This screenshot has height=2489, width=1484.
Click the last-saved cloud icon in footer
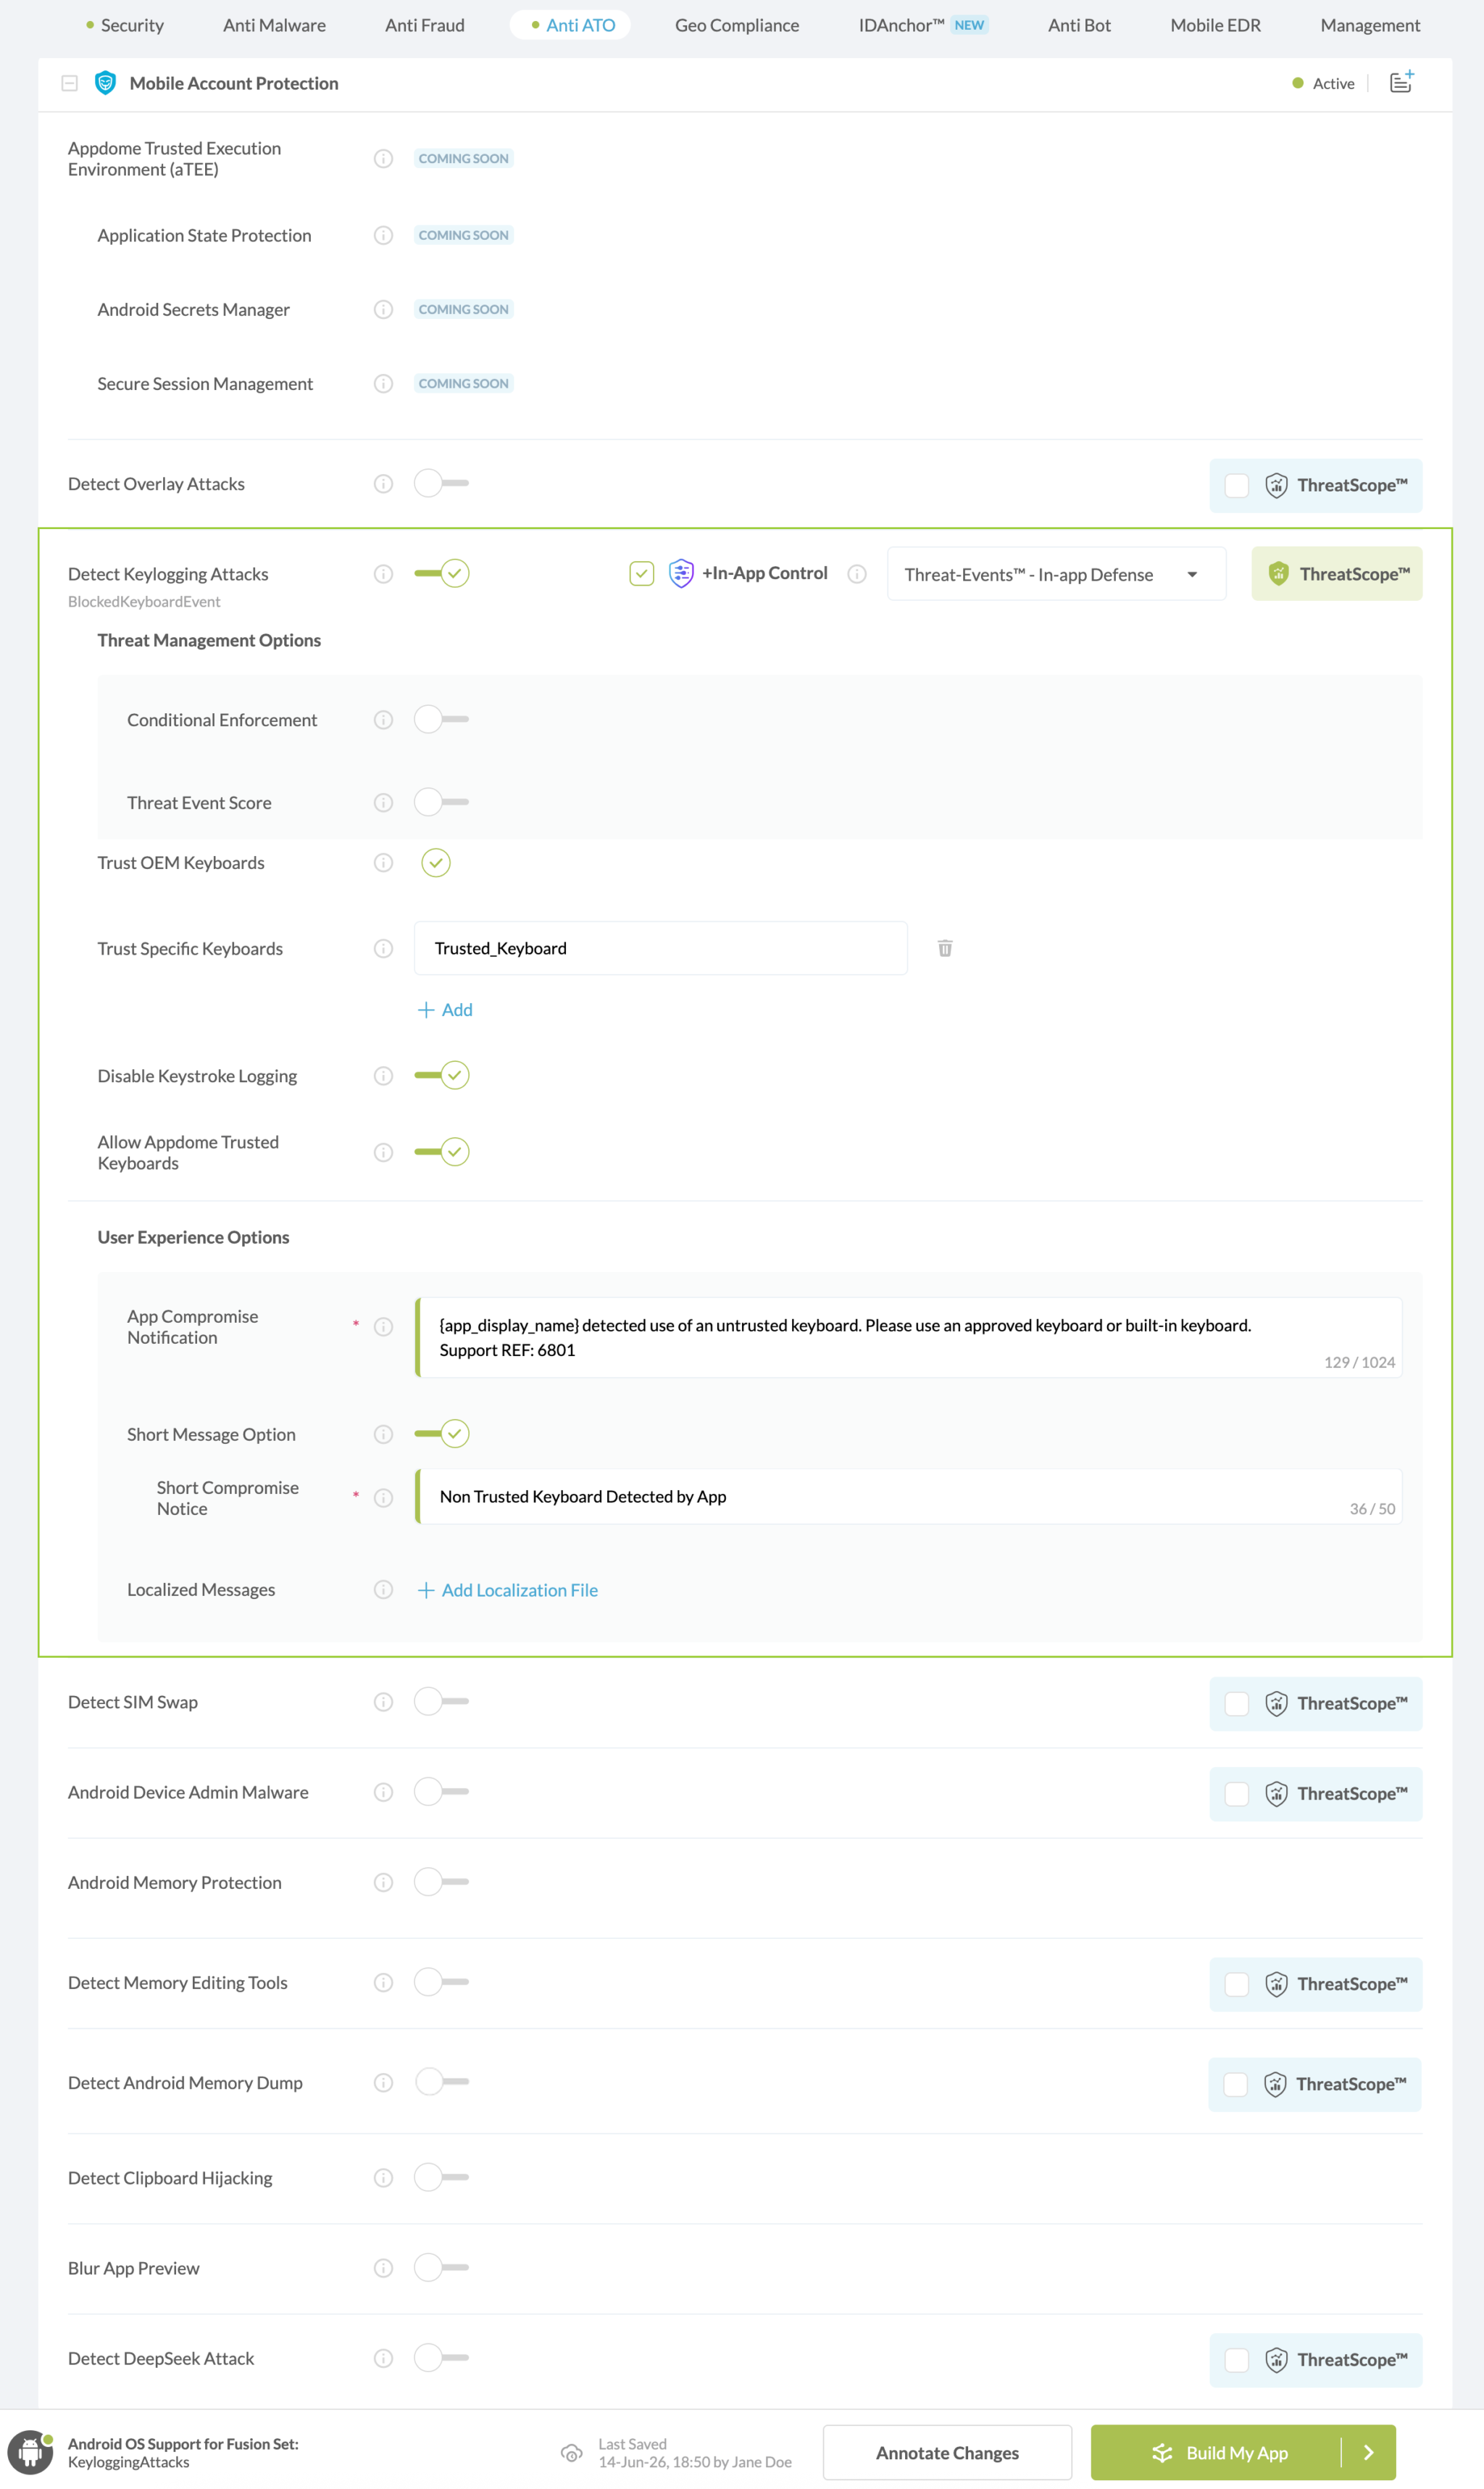(571, 2452)
